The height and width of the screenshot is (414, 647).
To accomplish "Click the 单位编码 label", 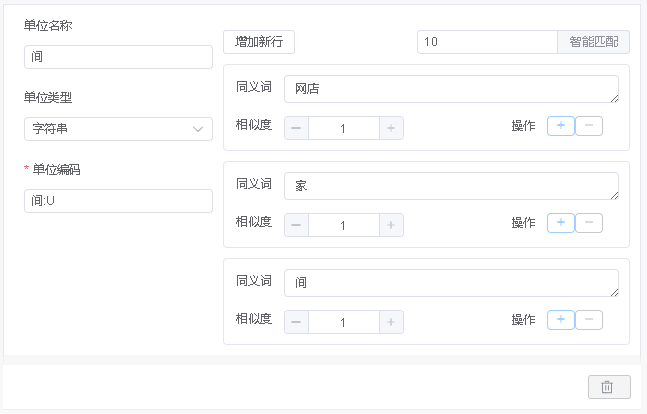I will pos(56,169).
